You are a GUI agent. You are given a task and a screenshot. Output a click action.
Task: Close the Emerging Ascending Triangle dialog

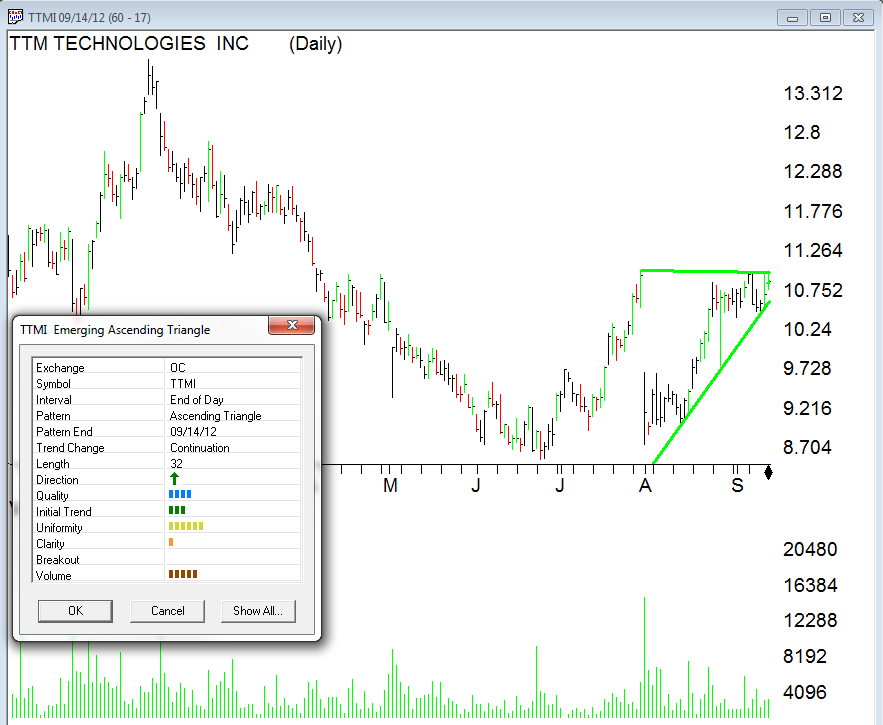[292, 325]
